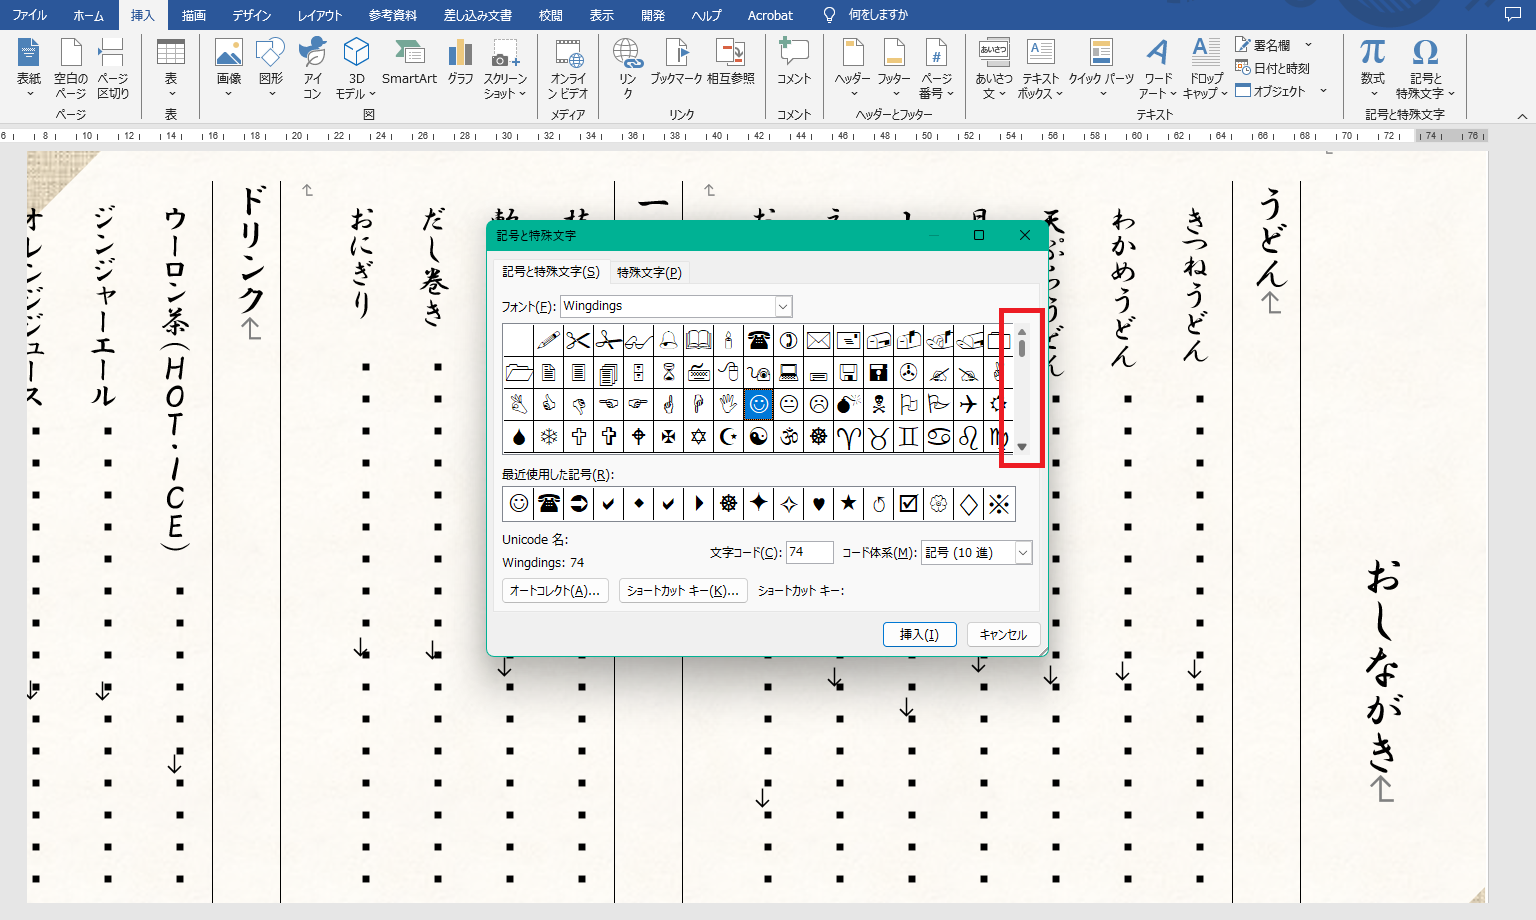The image size is (1536, 920).
Task: Click the キャンセル cancel button
Action: 1003,634
